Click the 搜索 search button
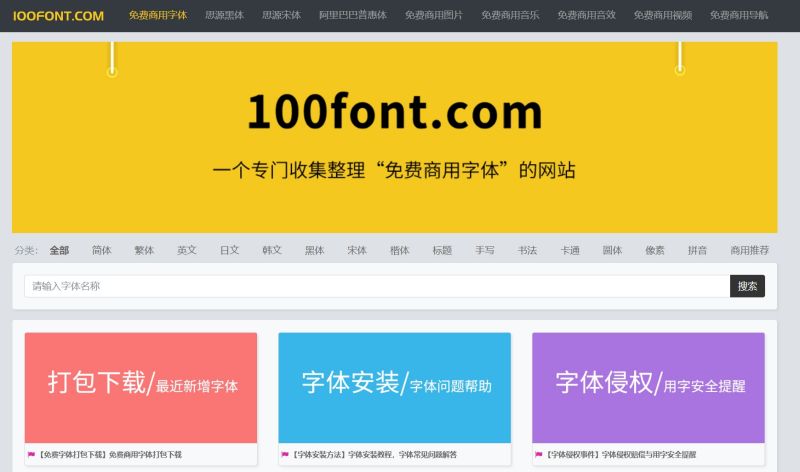This screenshot has width=800, height=472. click(x=747, y=286)
